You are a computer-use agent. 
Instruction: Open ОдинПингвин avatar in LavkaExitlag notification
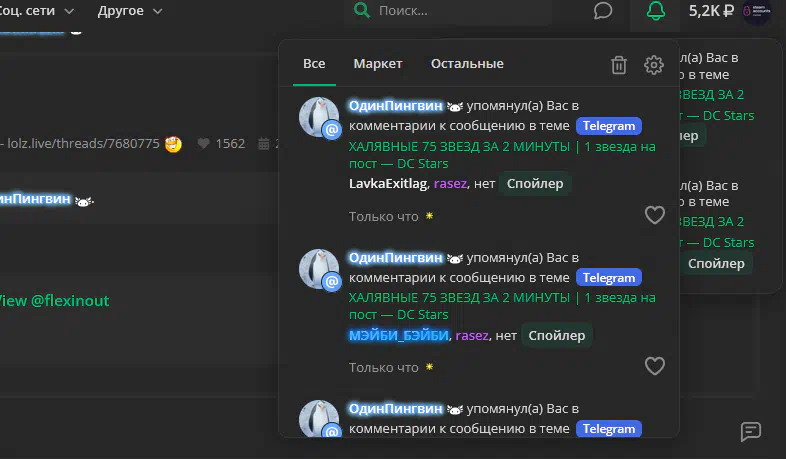click(x=319, y=117)
